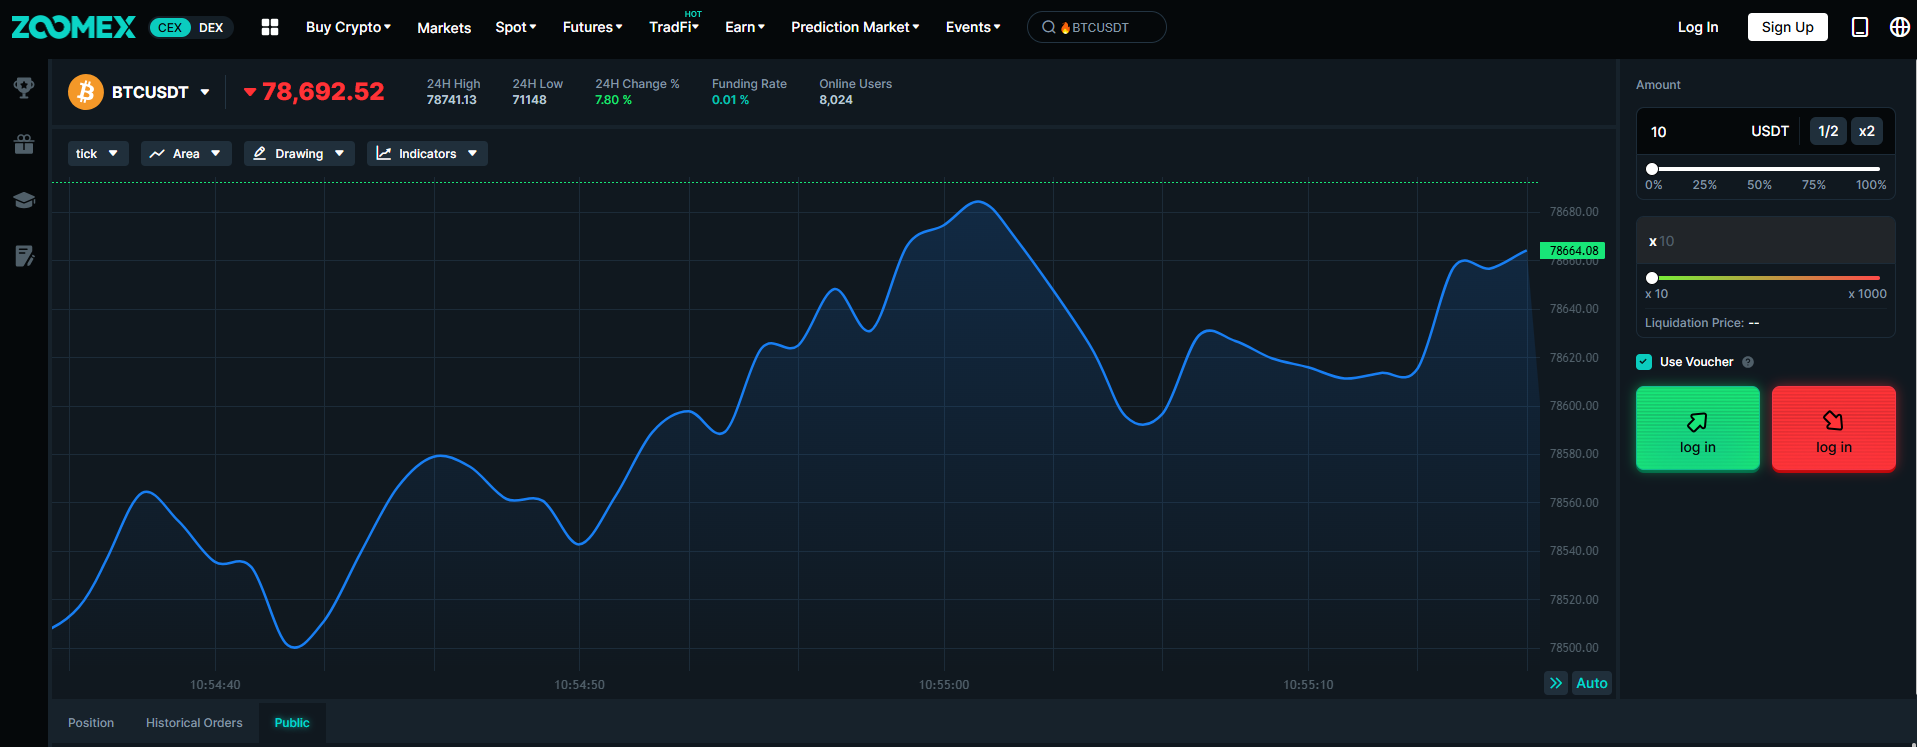Click the Funding Rate 0.01 % value
This screenshot has height=747, width=1917.
pyautogui.click(x=730, y=100)
